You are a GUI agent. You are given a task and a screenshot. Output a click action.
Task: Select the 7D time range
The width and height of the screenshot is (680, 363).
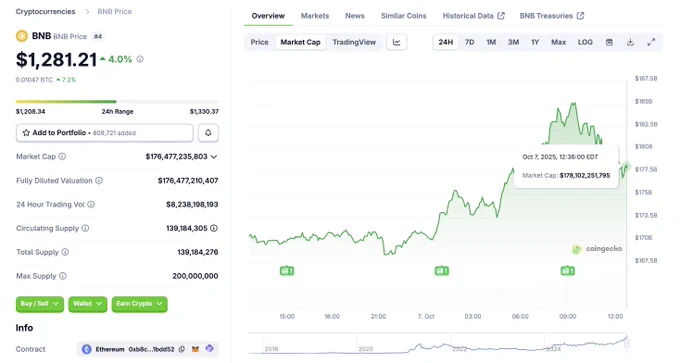coord(469,42)
